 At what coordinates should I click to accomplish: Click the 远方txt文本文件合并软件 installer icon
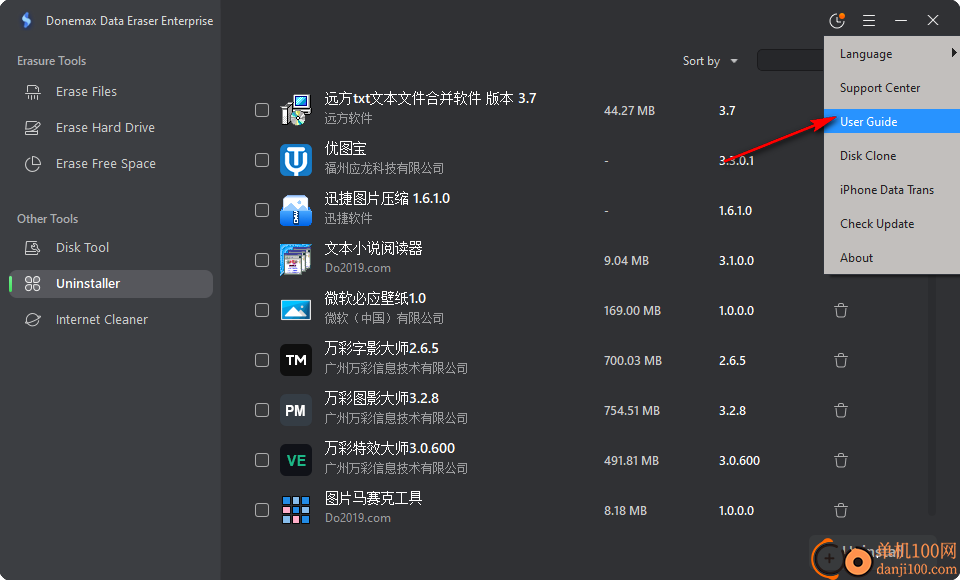pyautogui.click(x=296, y=110)
